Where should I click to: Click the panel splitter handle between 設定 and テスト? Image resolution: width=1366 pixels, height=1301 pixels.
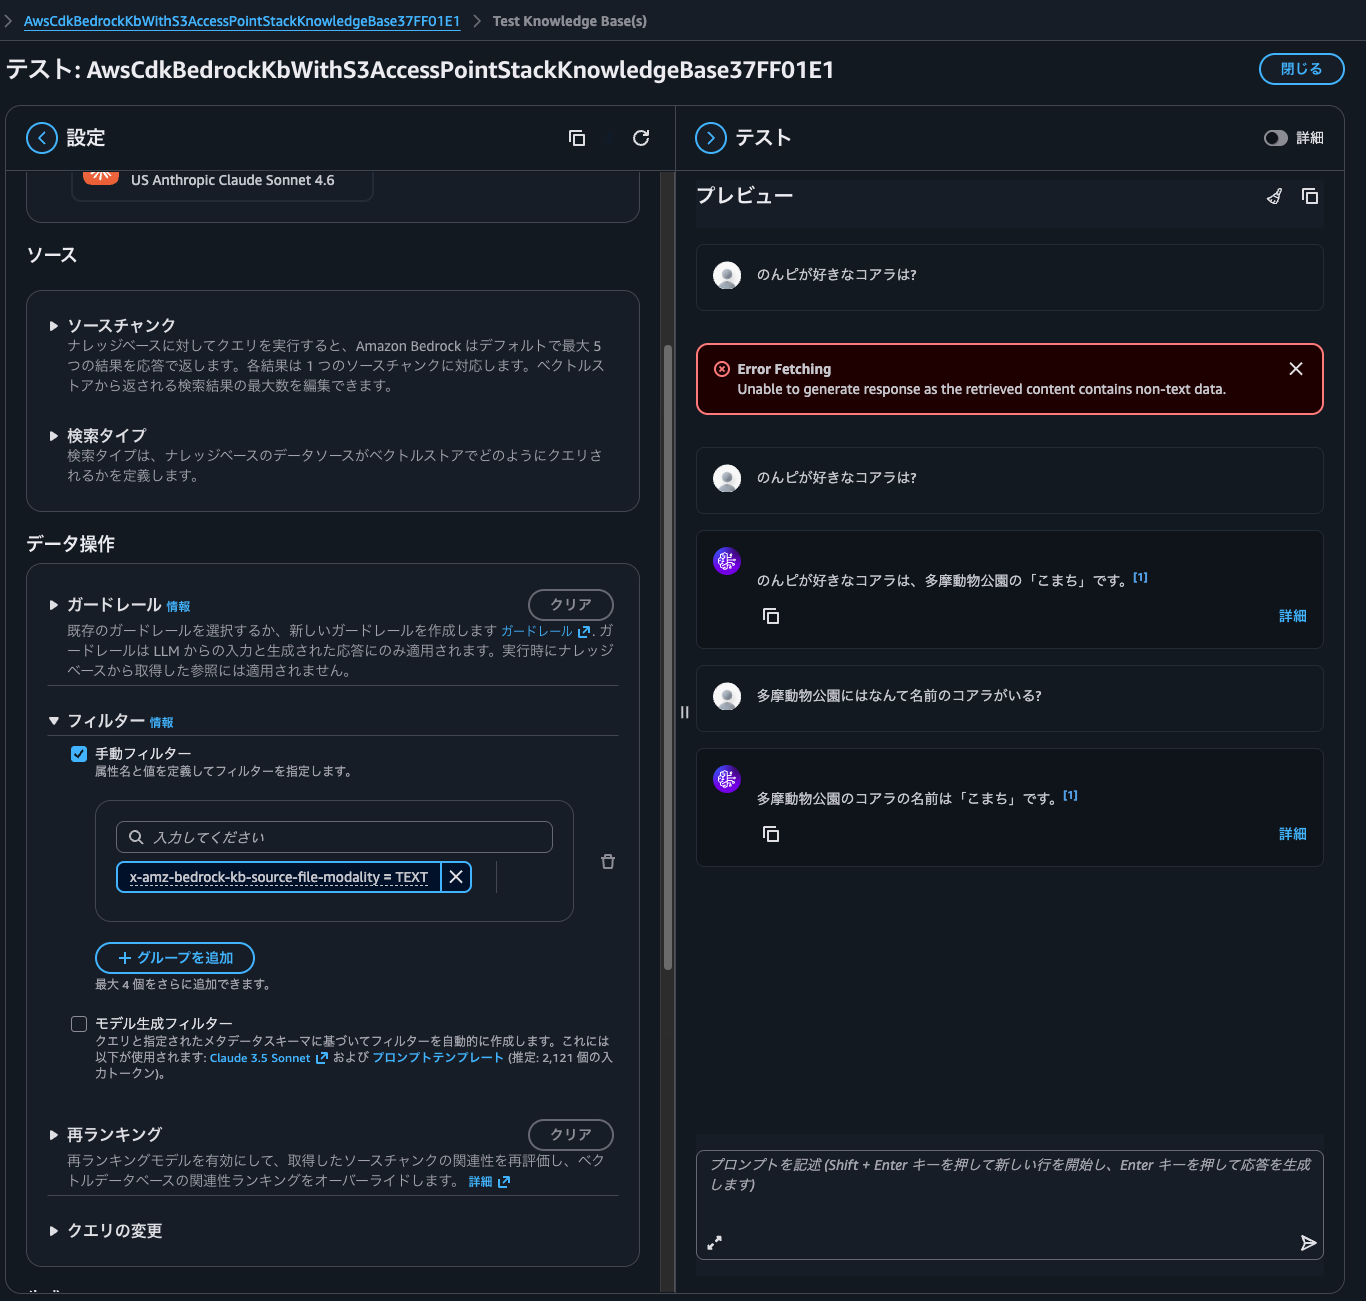tap(685, 712)
